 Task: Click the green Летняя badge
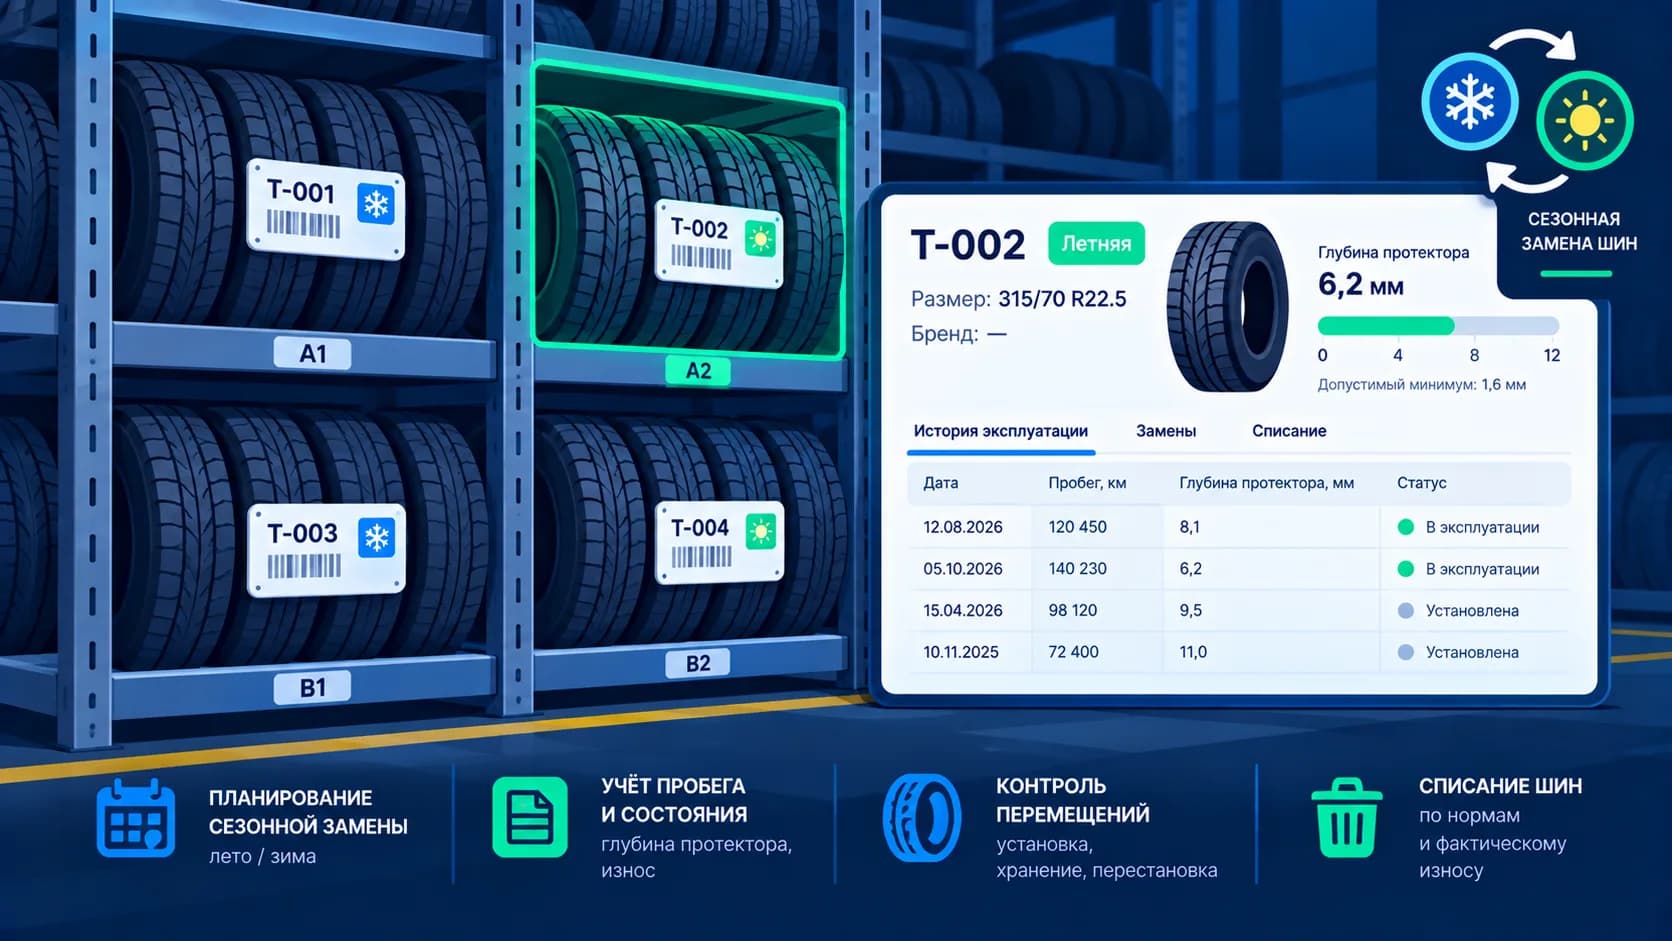[x=1096, y=243]
